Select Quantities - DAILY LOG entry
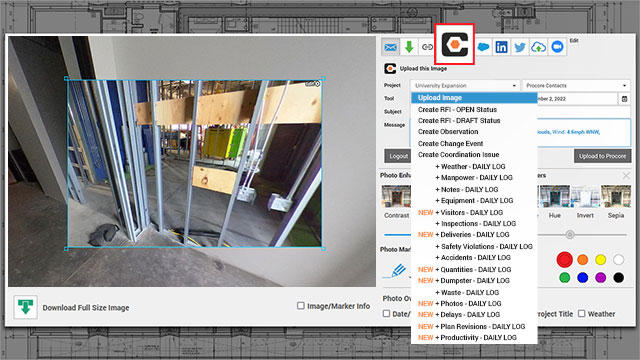Screen dimensions: 640x360 [464, 269]
